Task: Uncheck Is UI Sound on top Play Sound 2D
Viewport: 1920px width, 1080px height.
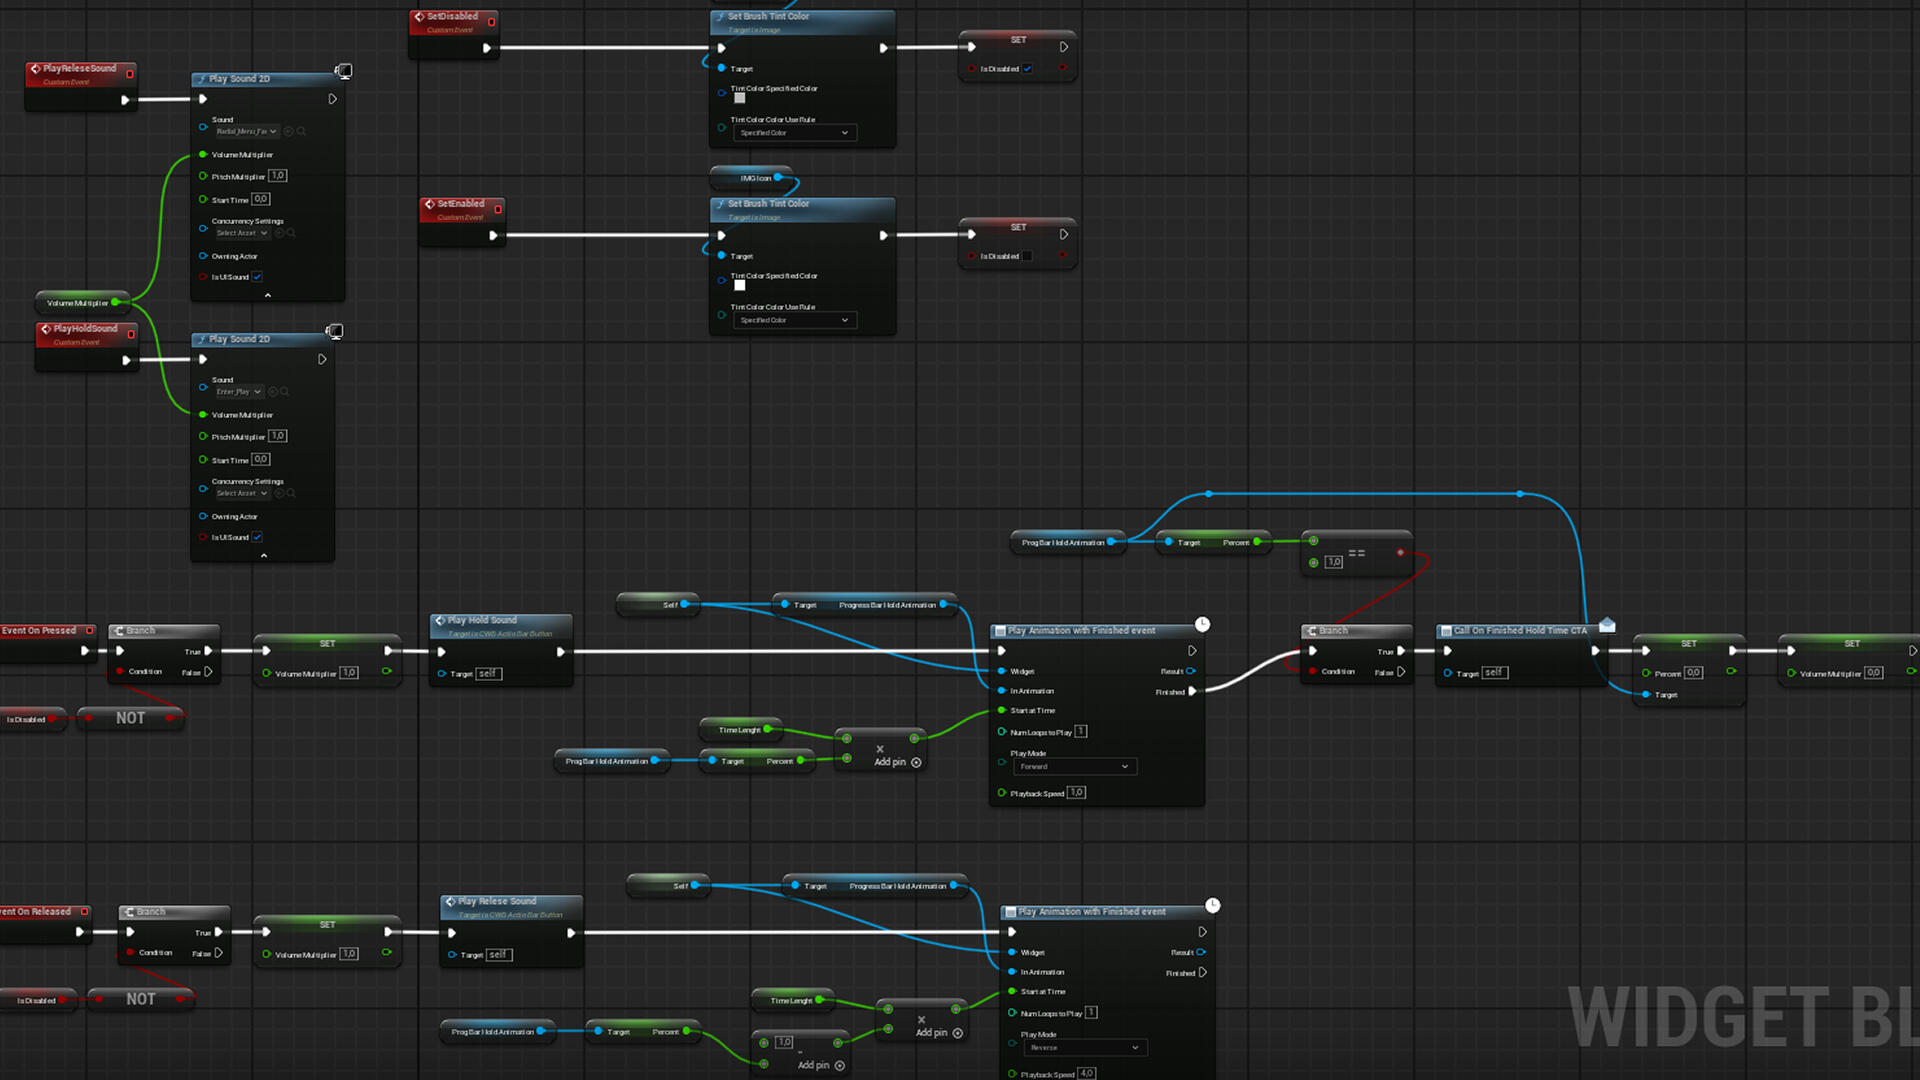Action: coord(257,277)
